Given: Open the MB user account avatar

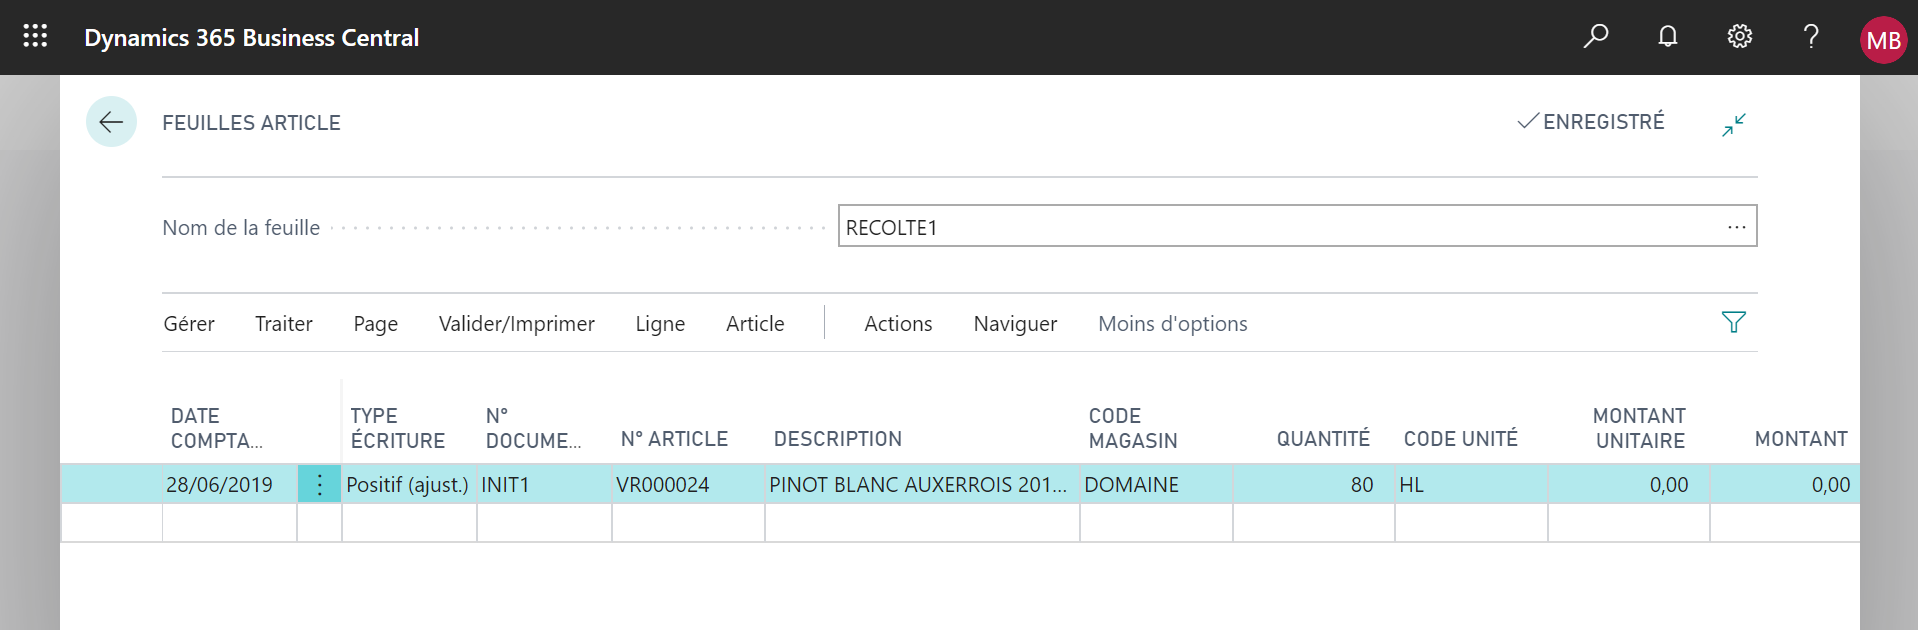Looking at the screenshot, I should [1884, 40].
